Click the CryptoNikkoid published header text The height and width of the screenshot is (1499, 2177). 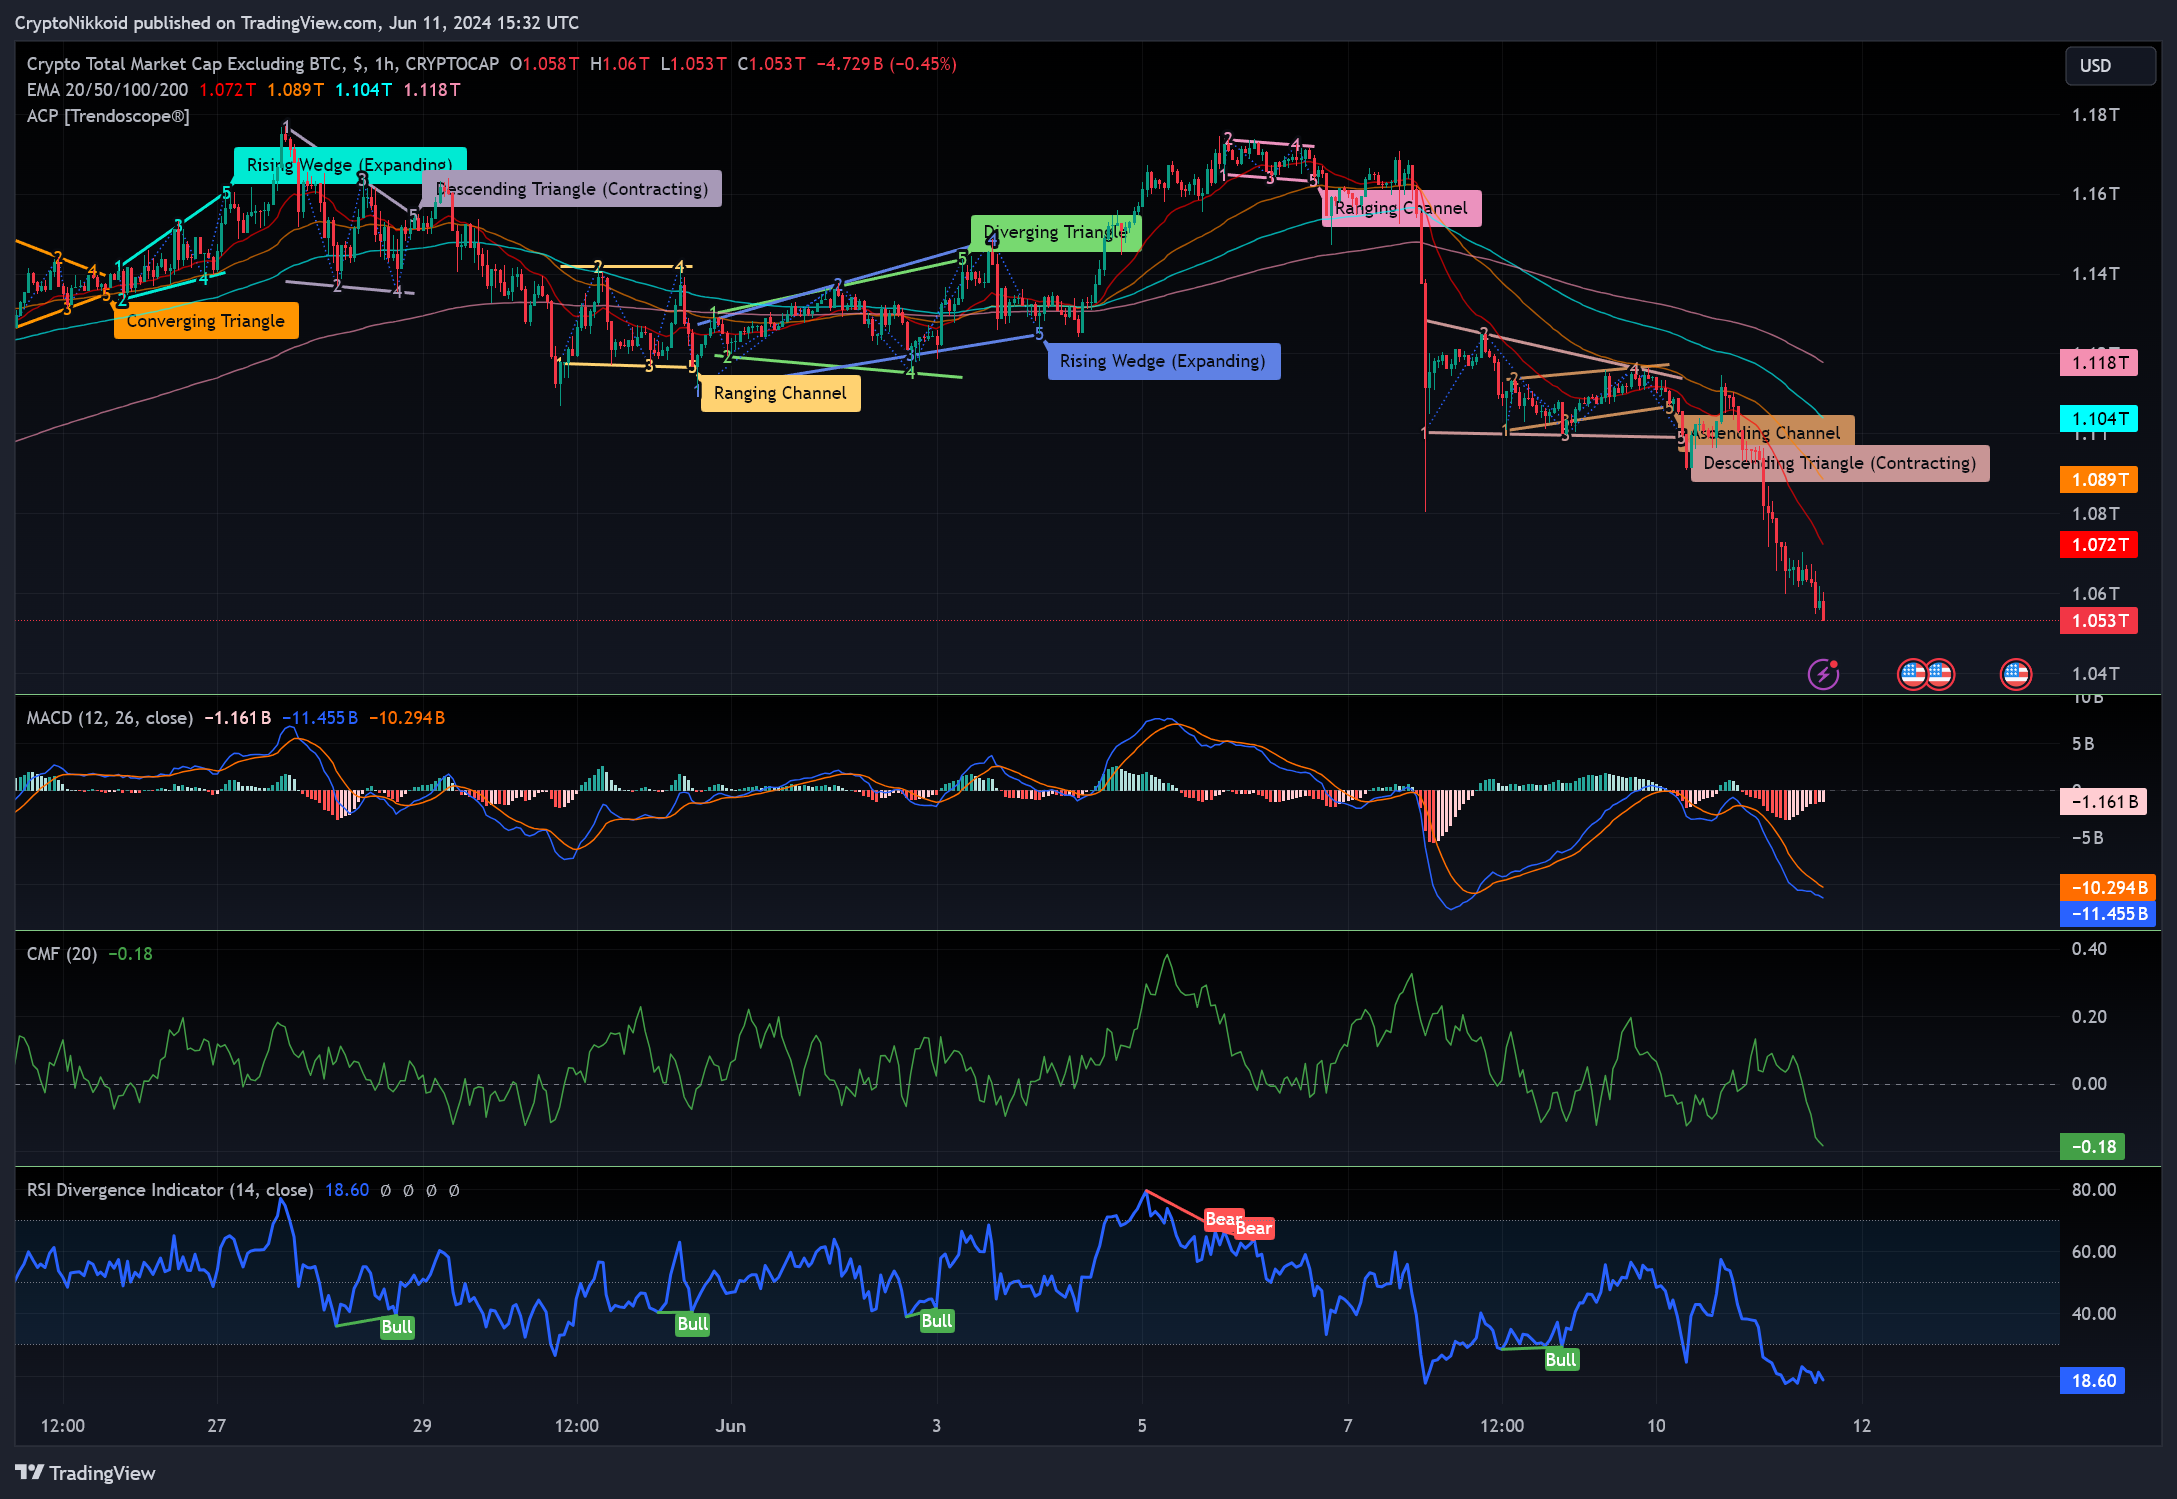(x=296, y=23)
